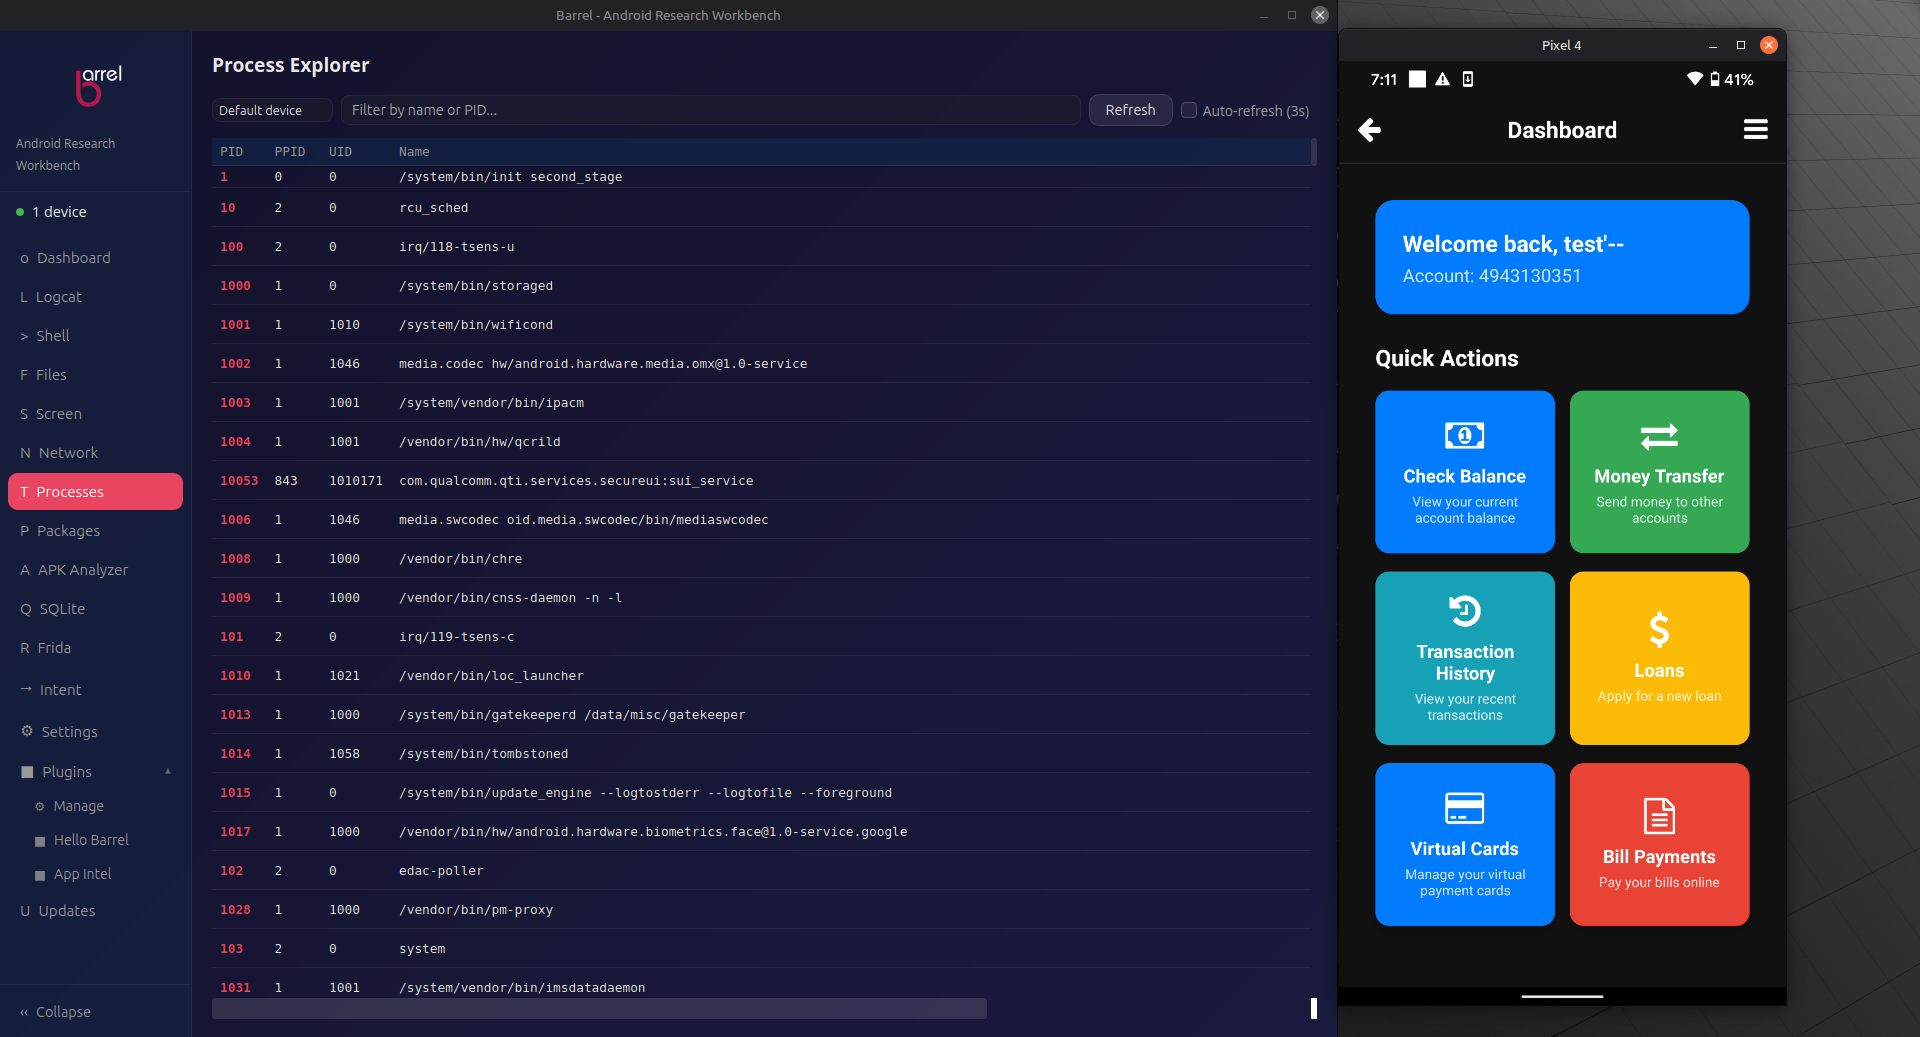Viewport: 1920px width, 1037px height.
Task: Click the back arrow in Dashboard app
Action: click(x=1370, y=130)
